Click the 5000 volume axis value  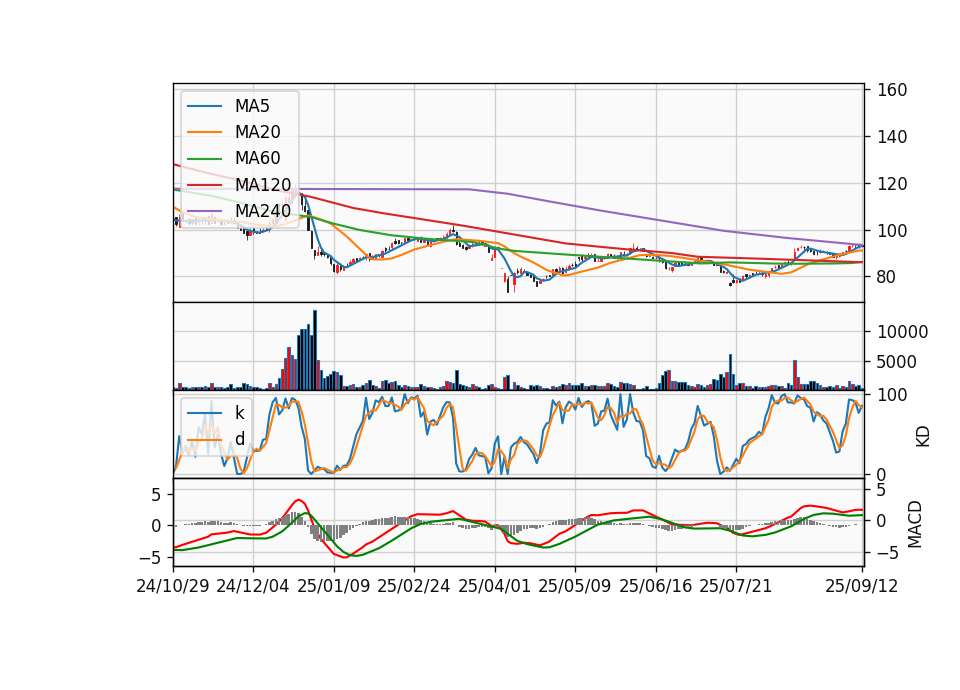coord(897,362)
